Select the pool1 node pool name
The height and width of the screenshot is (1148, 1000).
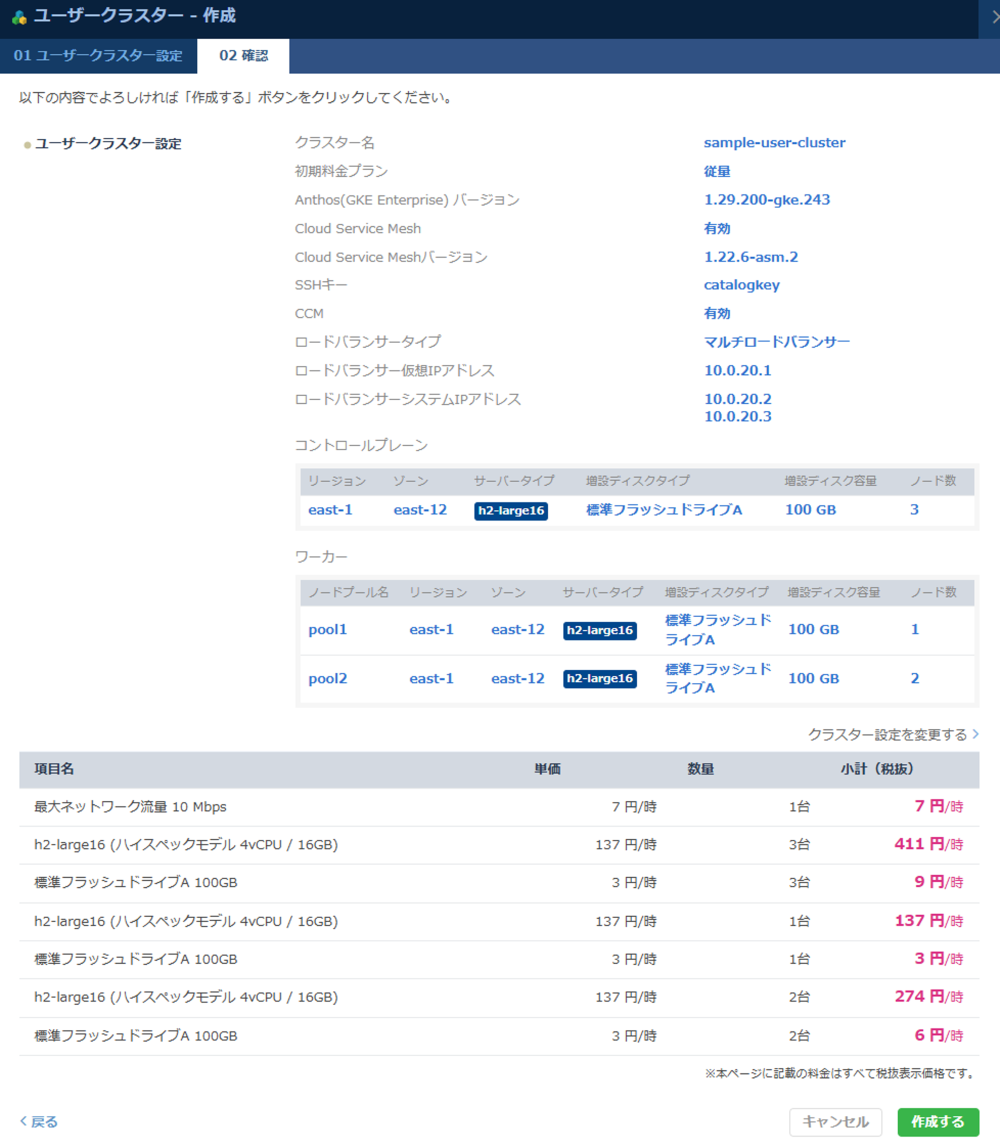[x=328, y=630]
